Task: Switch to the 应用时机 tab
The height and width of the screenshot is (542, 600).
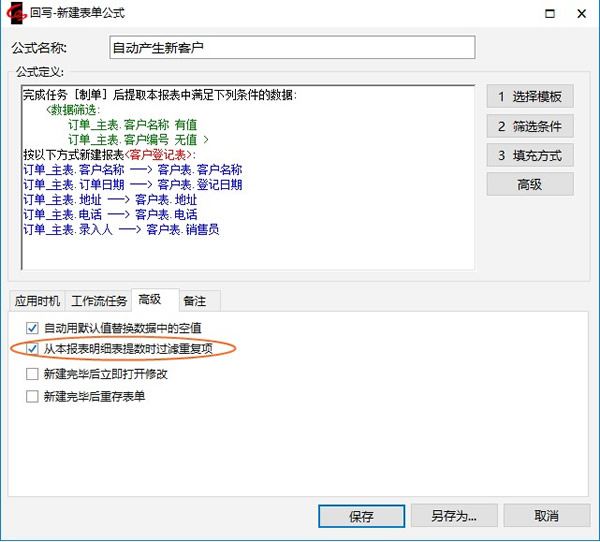Action: point(36,301)
